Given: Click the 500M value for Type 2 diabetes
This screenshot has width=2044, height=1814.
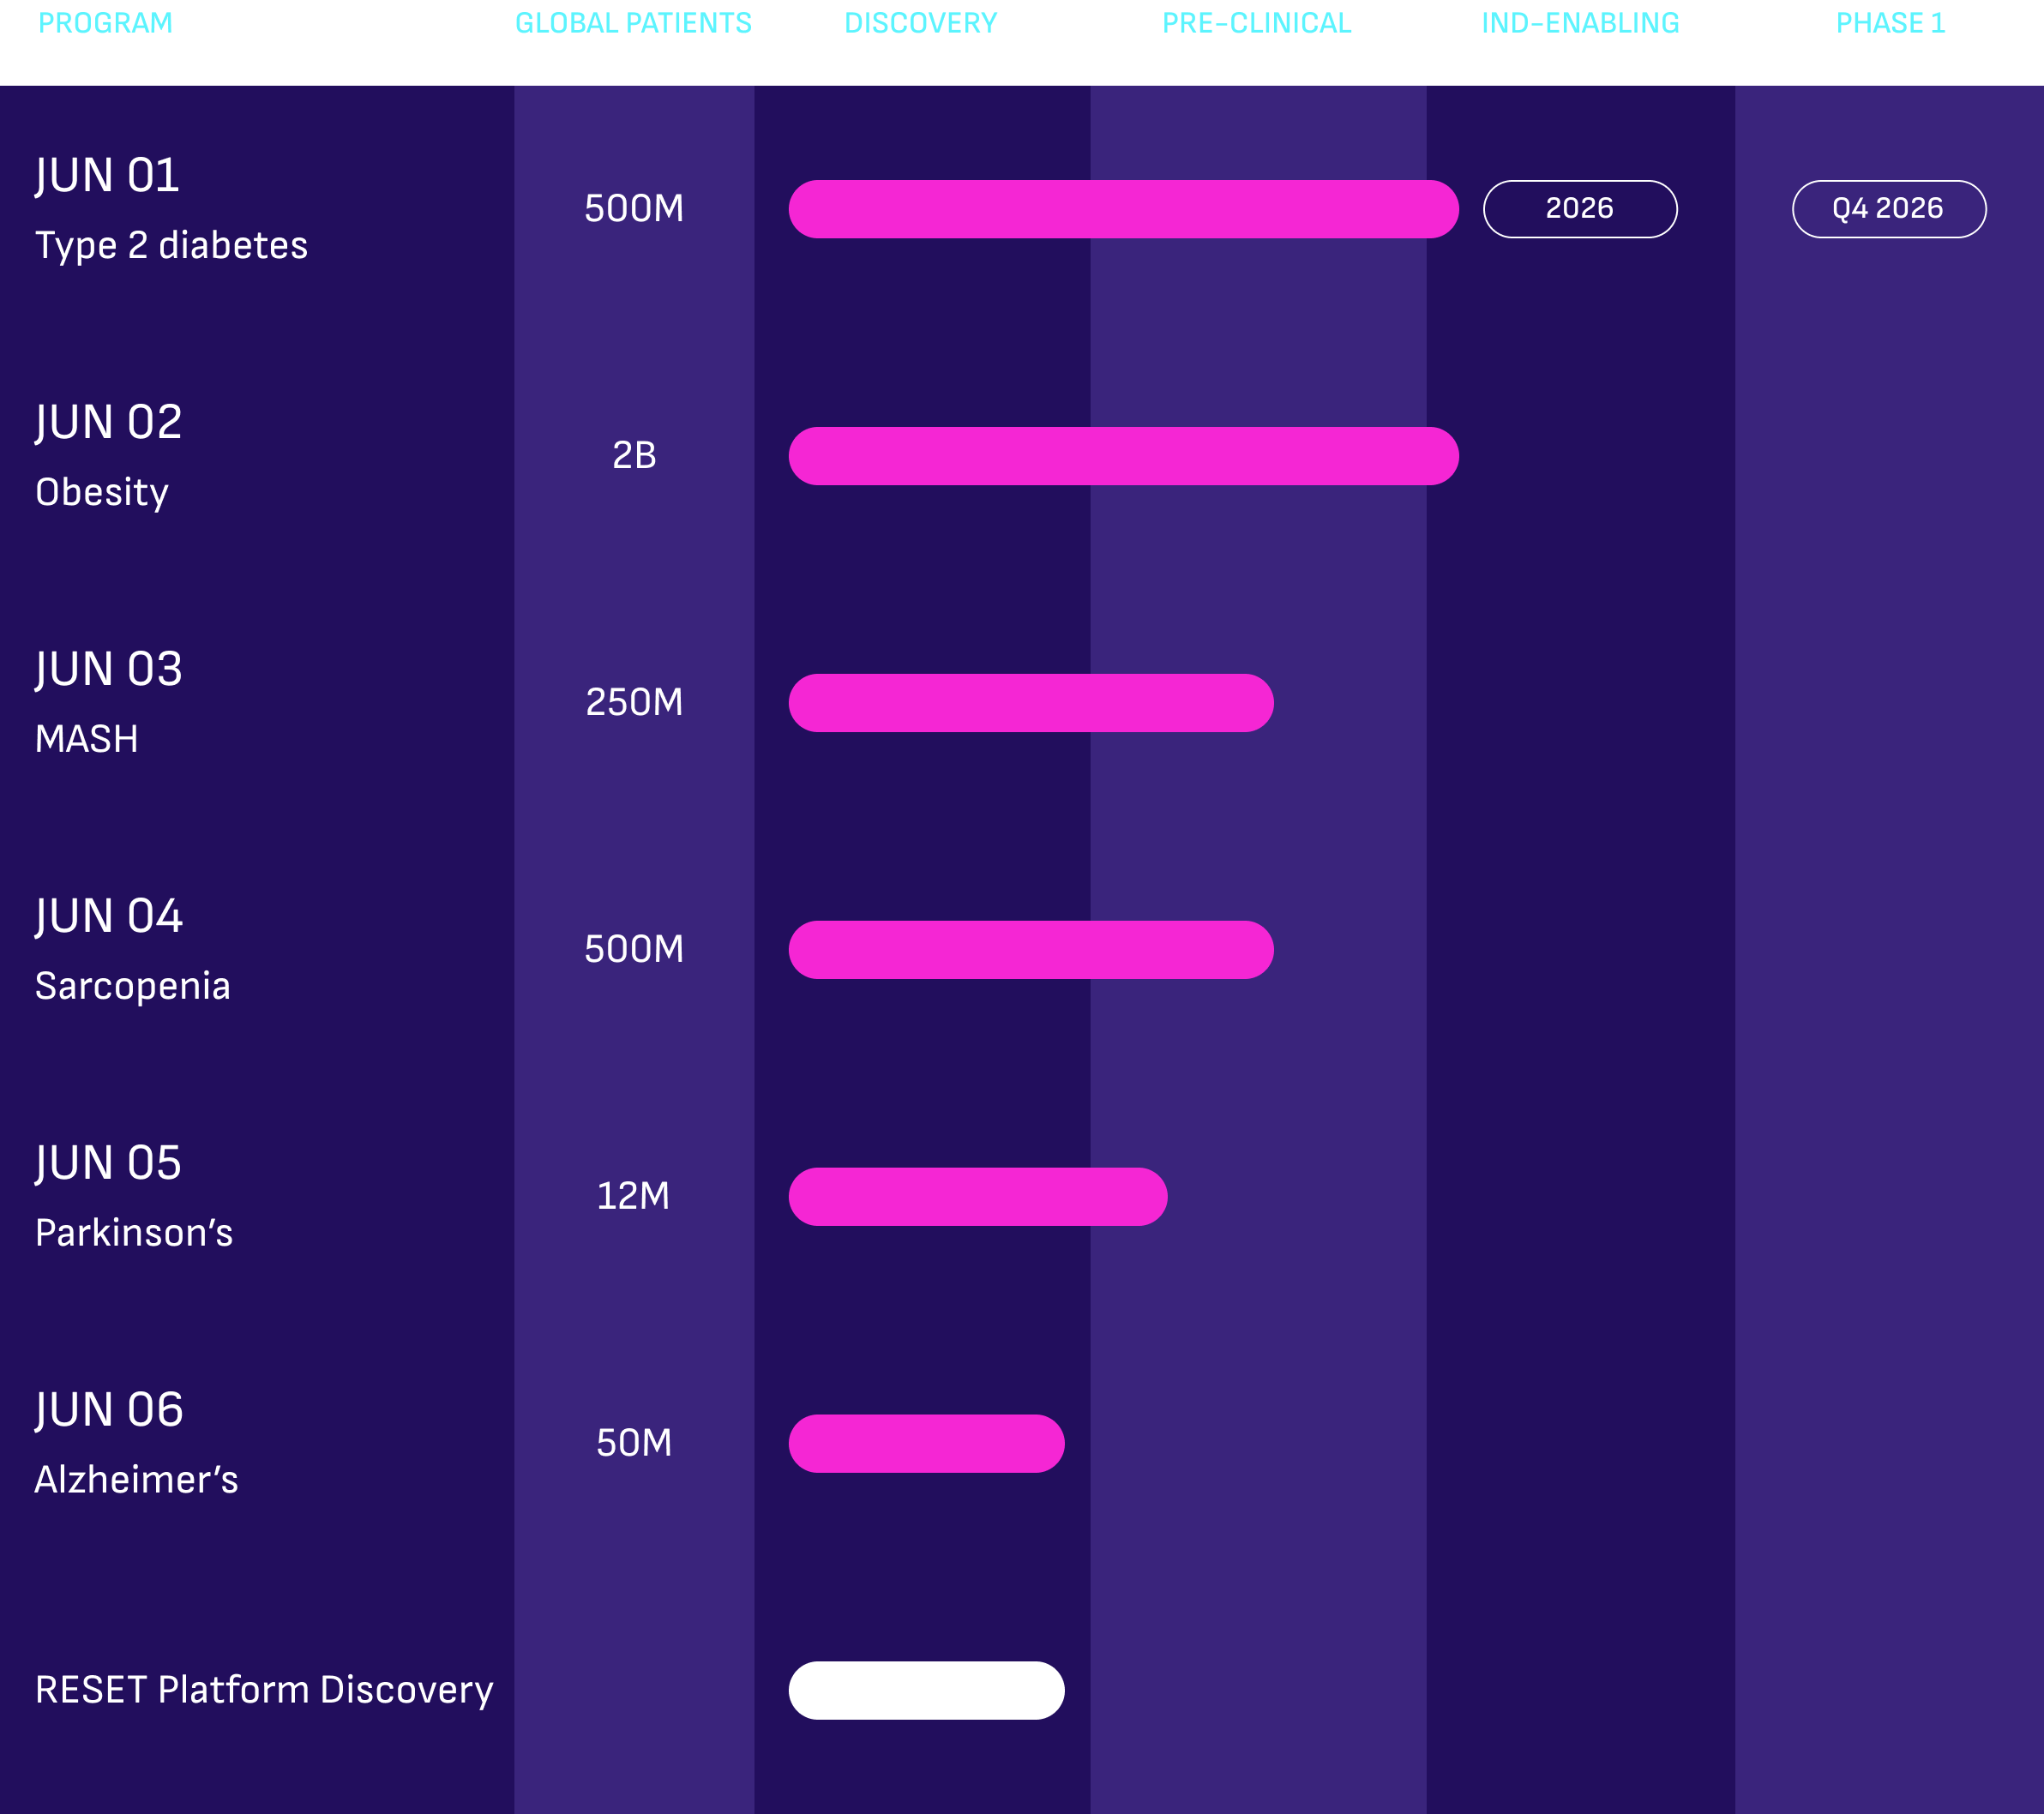Looking at the screenshot, I should tap(634, 209).
